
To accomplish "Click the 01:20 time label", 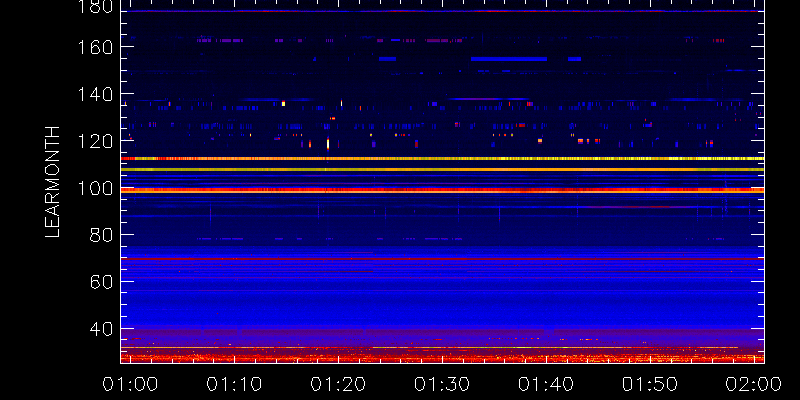I will (338, 384).
